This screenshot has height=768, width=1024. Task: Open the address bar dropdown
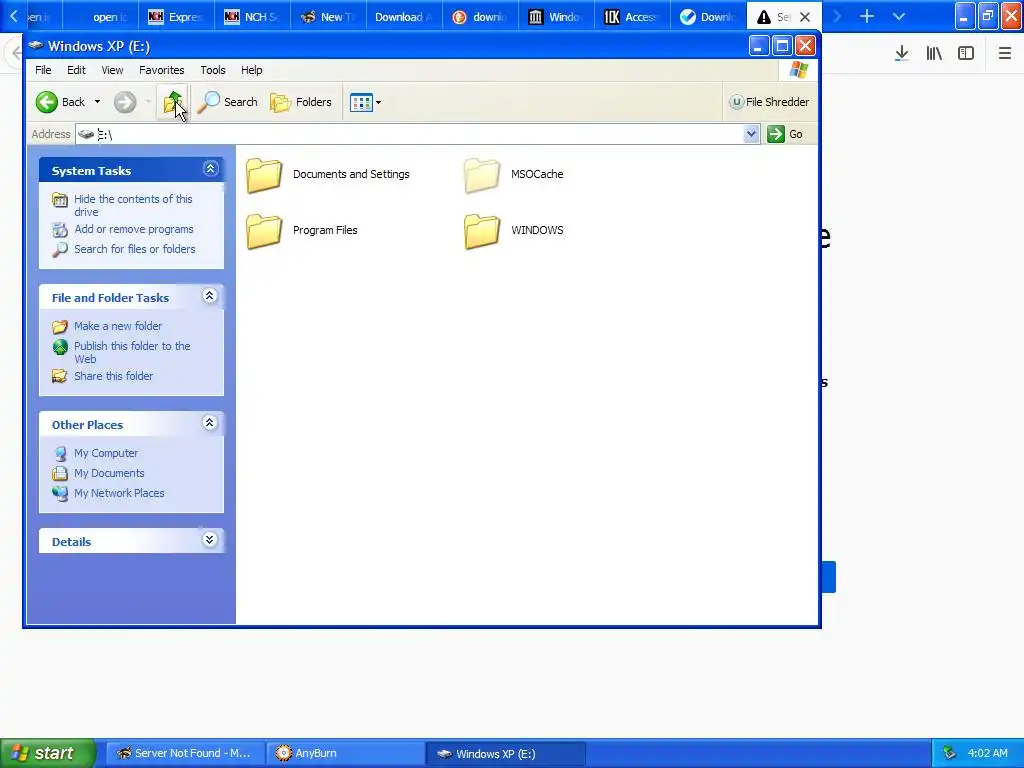pyautogui.click(x=751, y=134)
